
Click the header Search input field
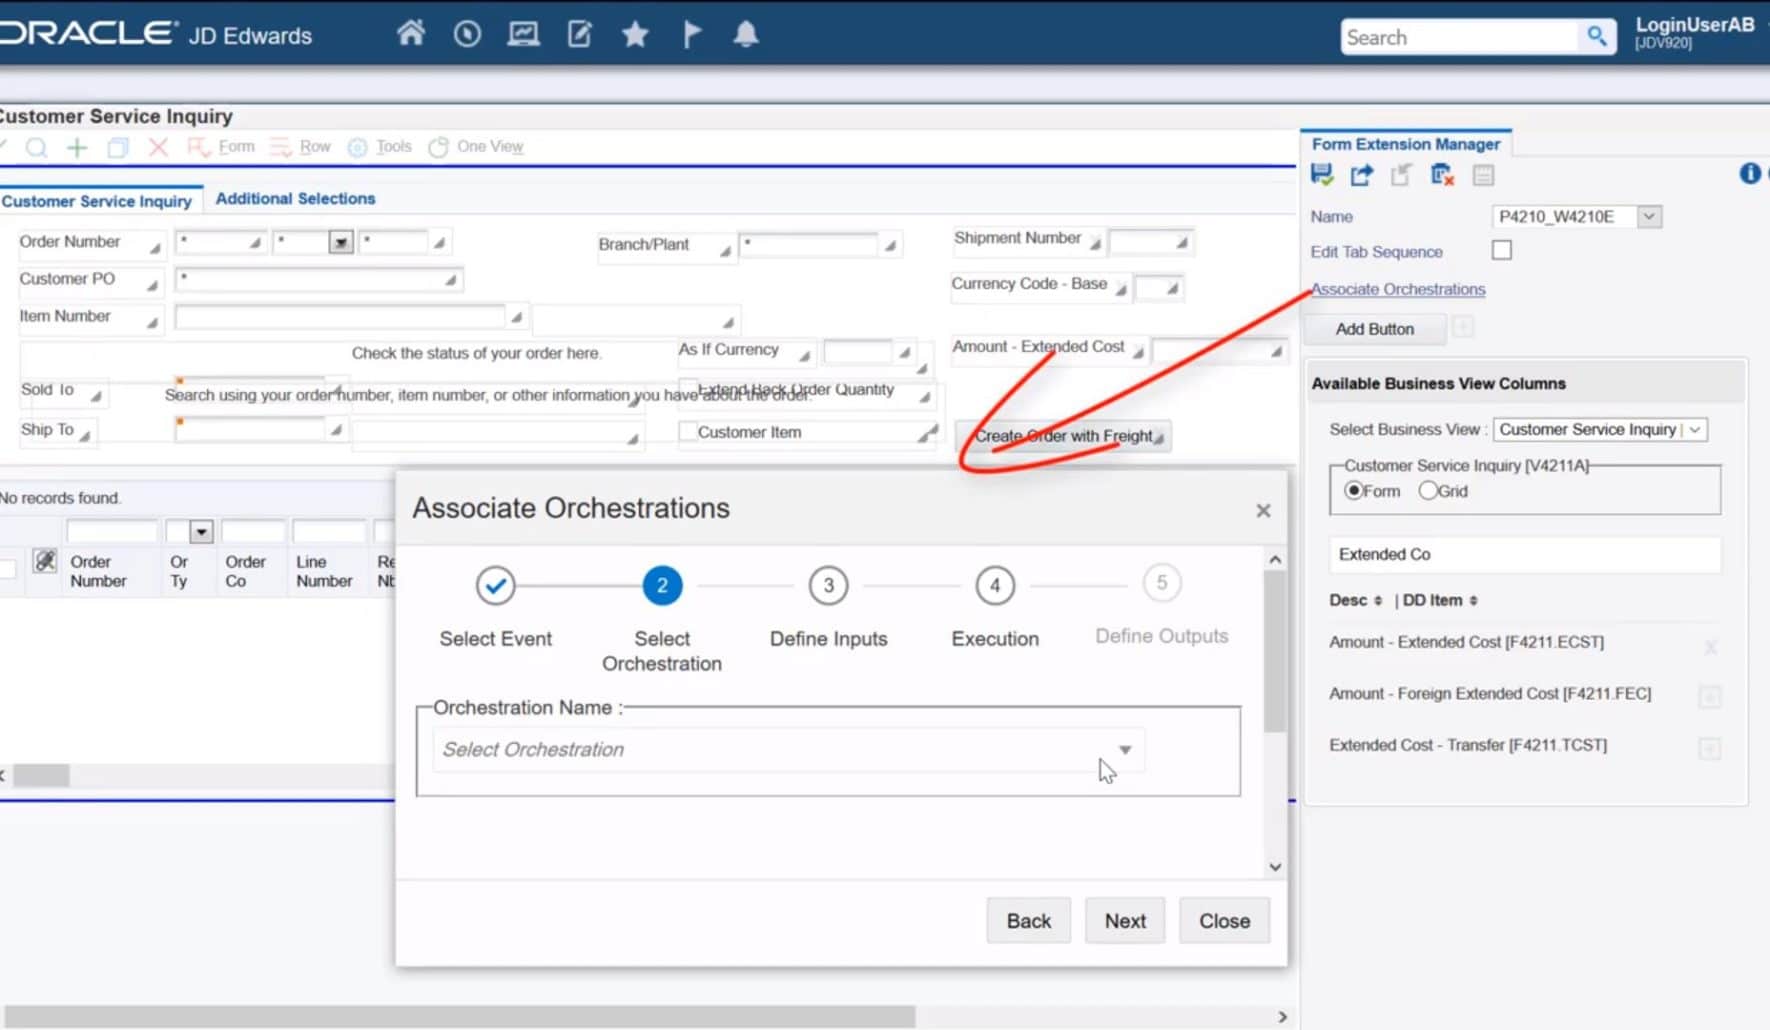click(1460, 37)
